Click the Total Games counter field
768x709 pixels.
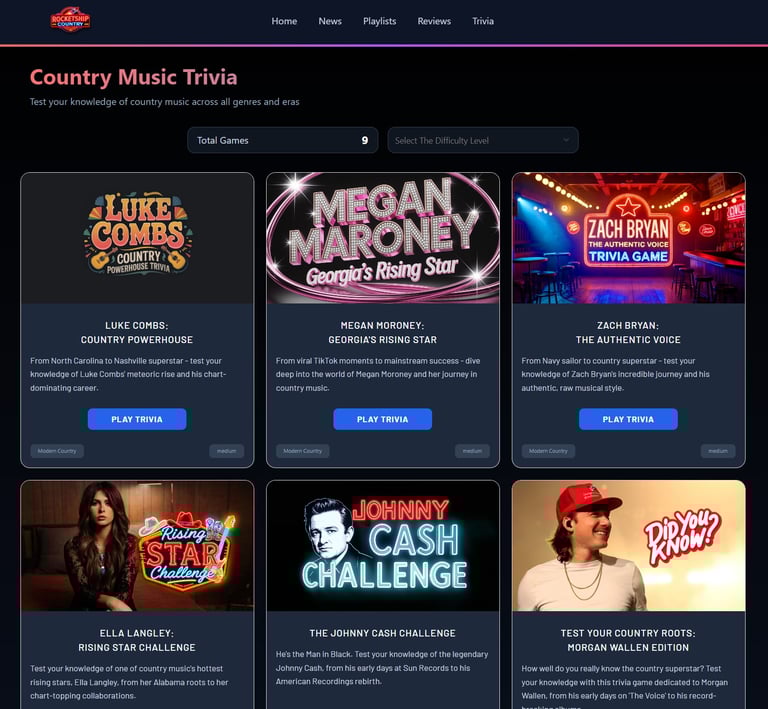[283, 141]
